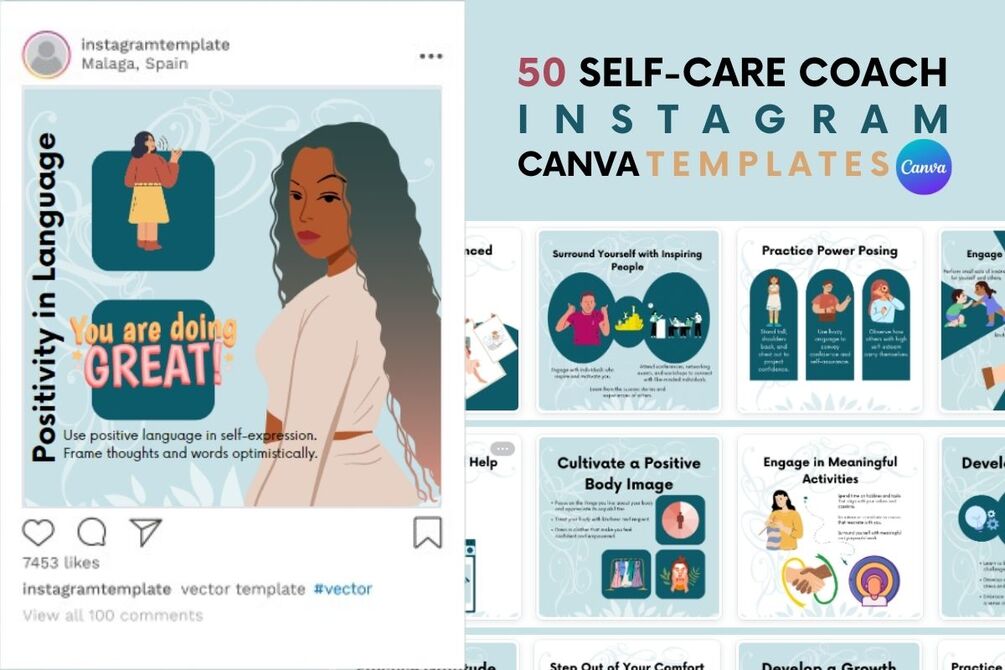Open Engage in Meaningful Activities template
The height and width of the screenshot is (670, 1005).
click(829, 527)
